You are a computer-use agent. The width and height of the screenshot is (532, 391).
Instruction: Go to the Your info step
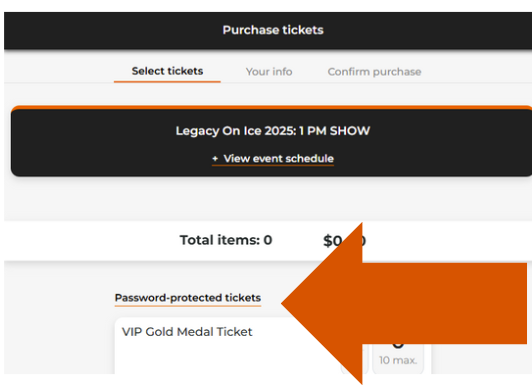(269, 72)
